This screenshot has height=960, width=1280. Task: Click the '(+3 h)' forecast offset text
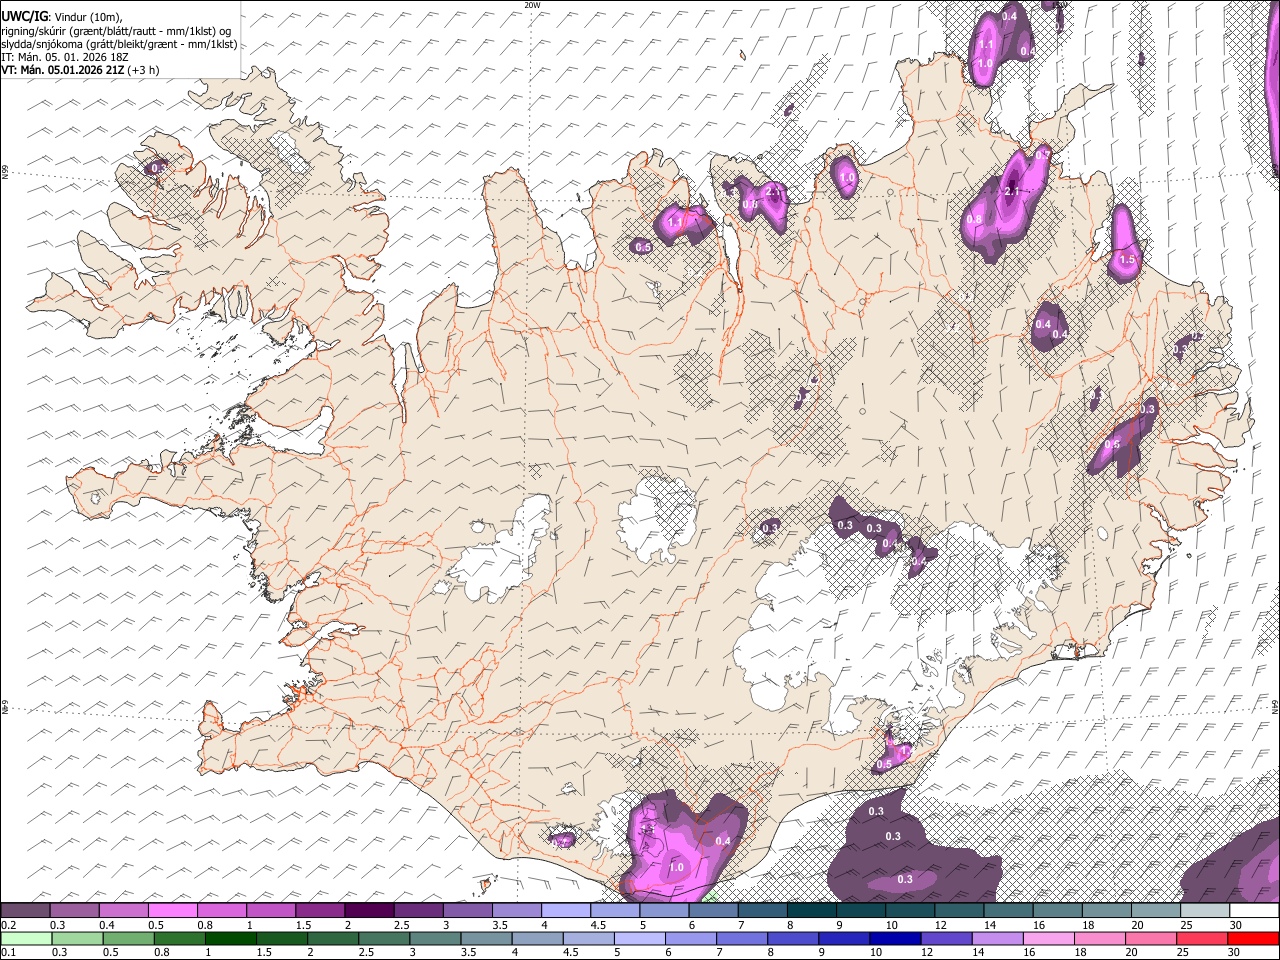point(143,71)
